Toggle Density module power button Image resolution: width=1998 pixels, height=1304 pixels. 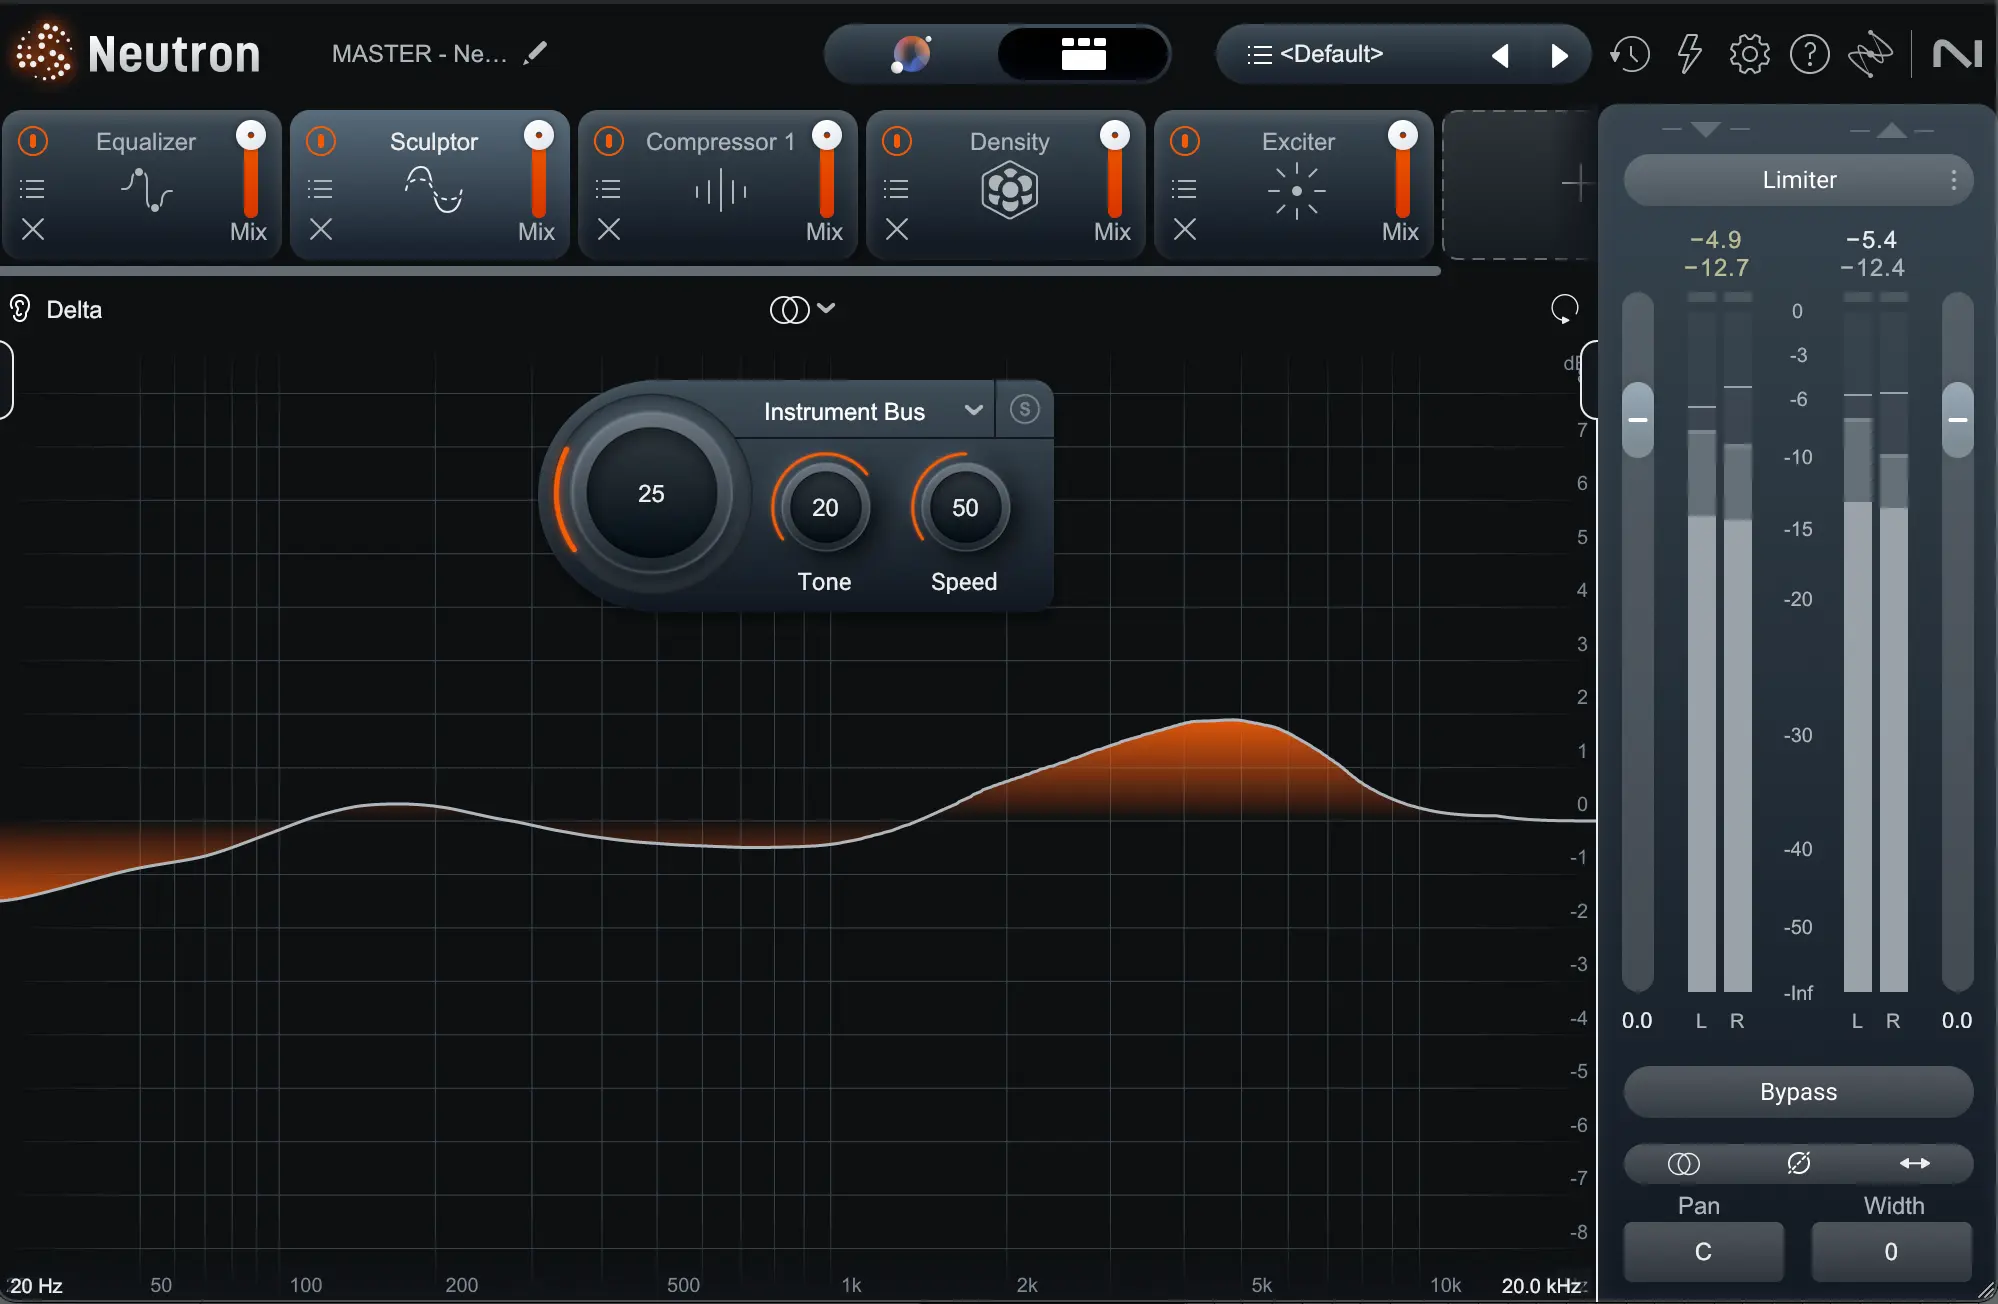tap(897, 141)
